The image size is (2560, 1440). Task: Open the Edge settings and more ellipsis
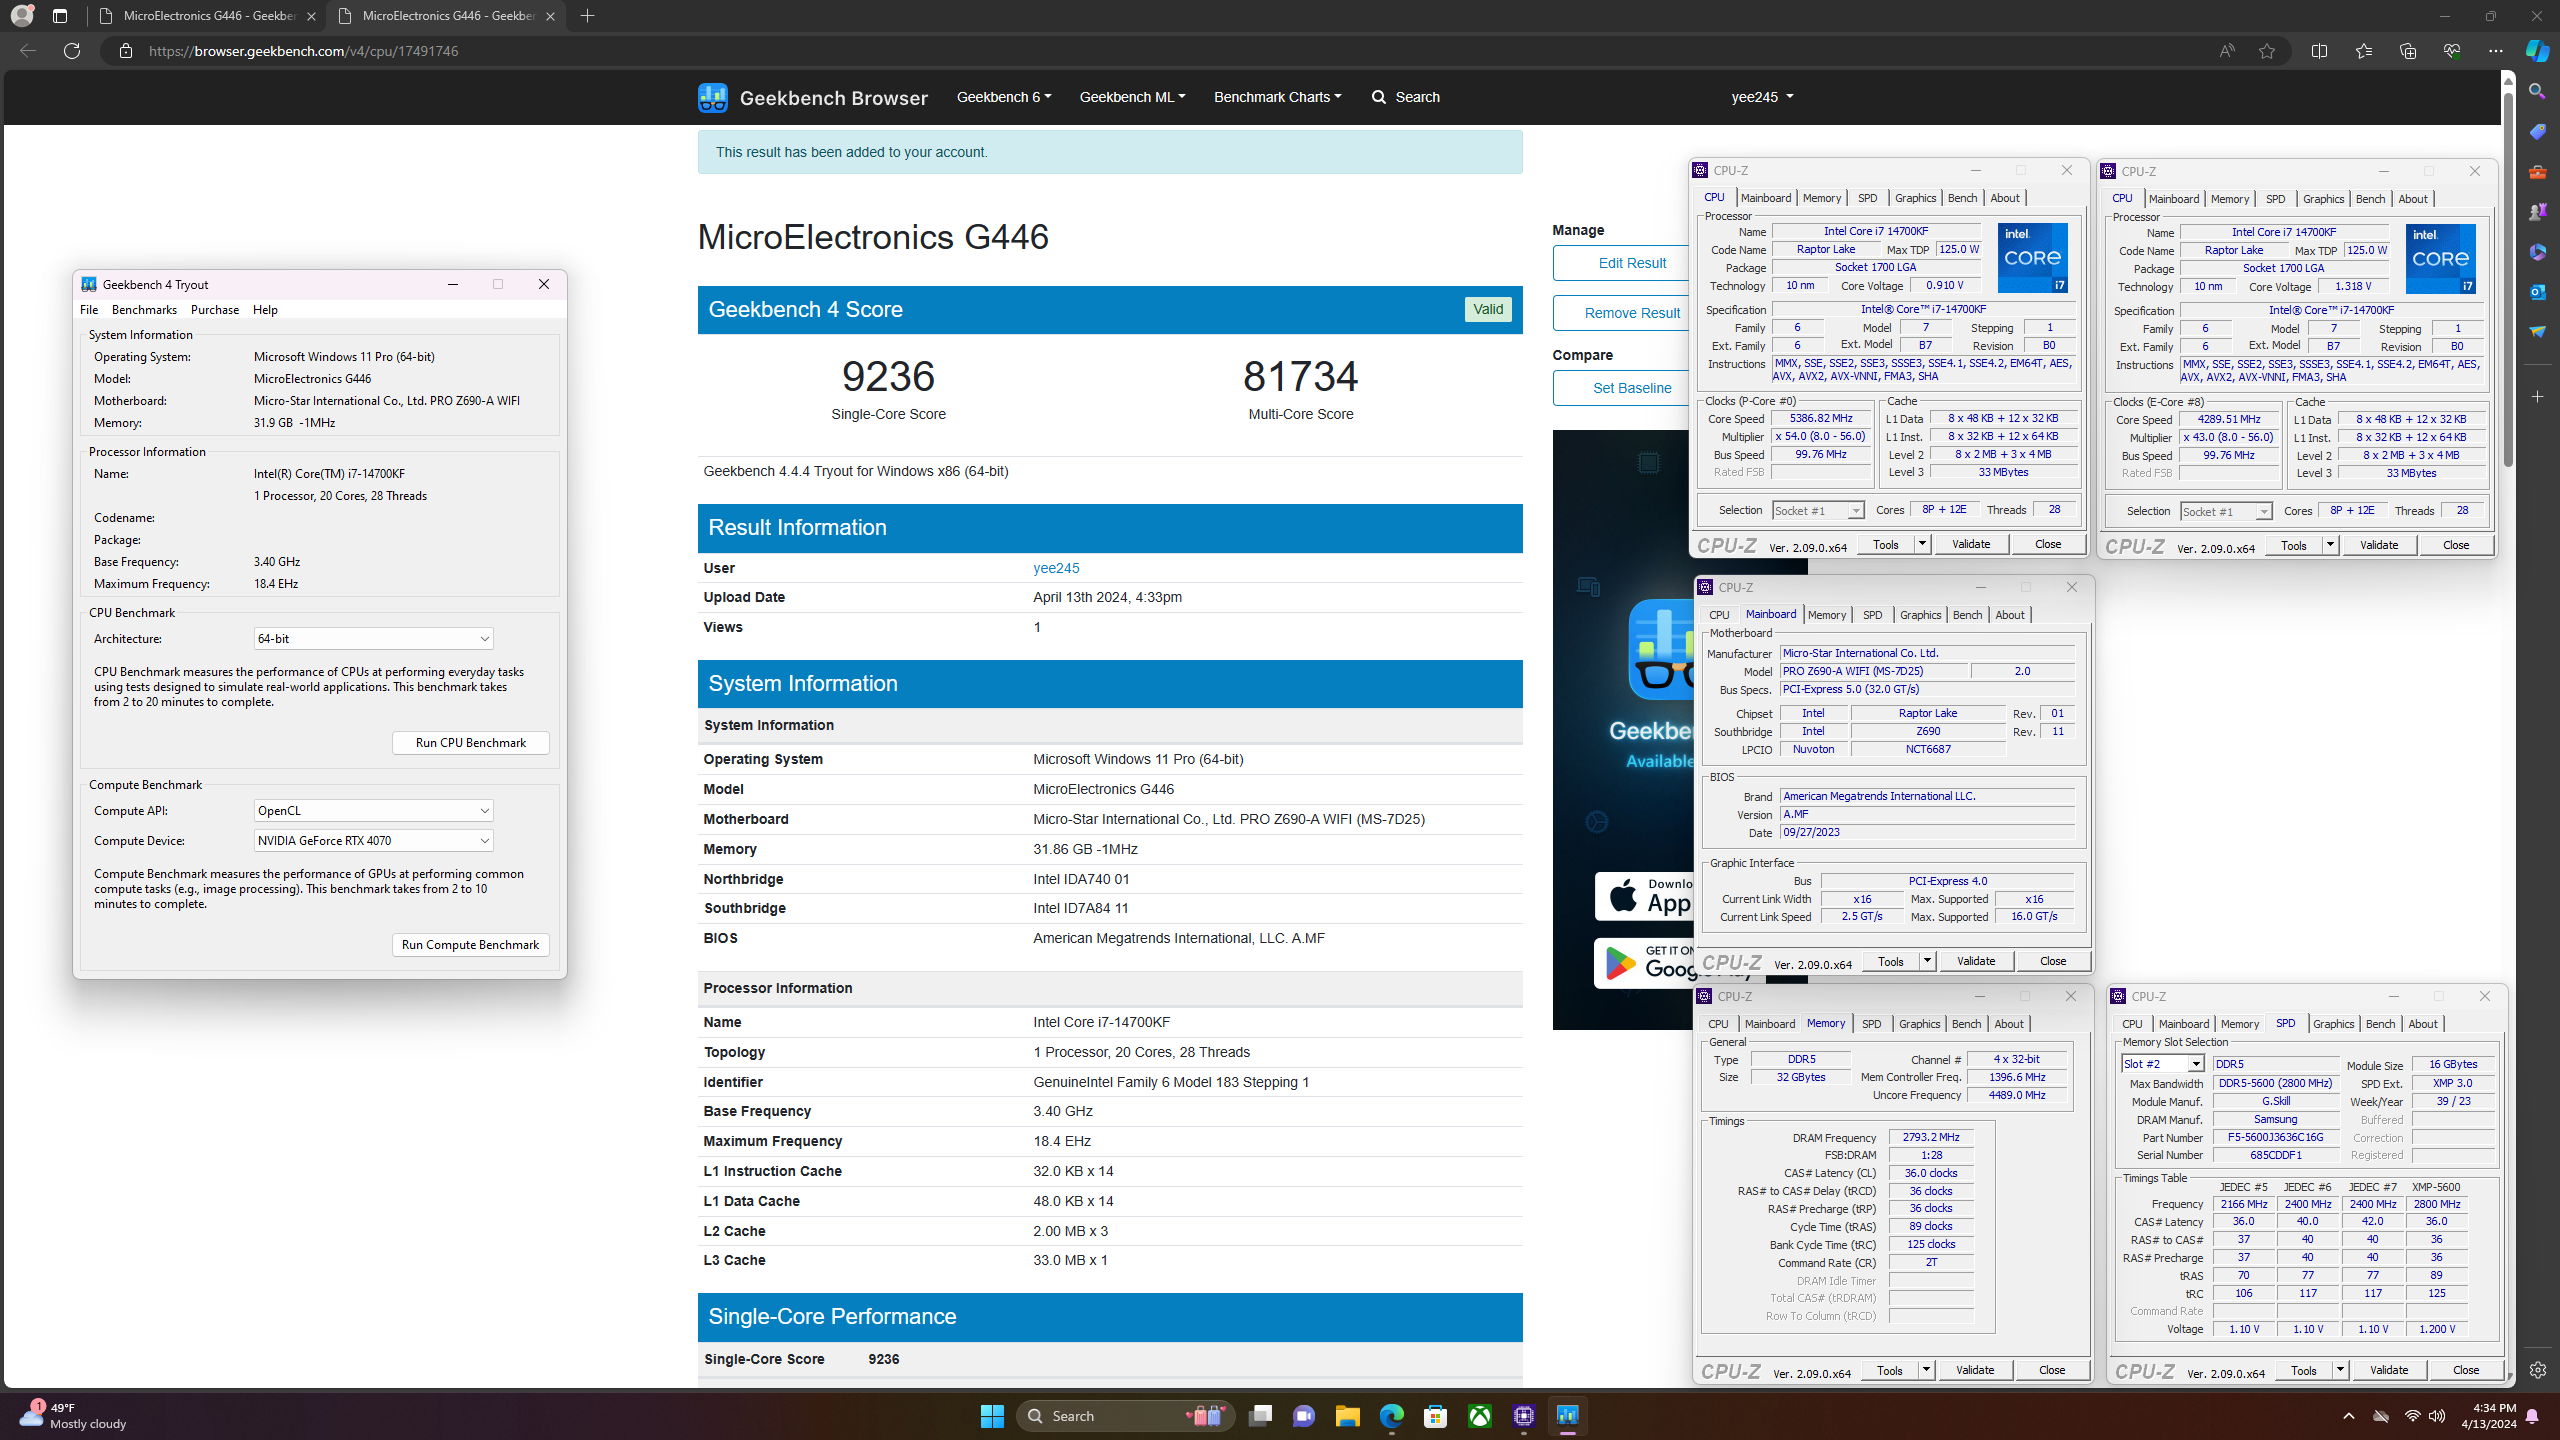click(2495, 51)
